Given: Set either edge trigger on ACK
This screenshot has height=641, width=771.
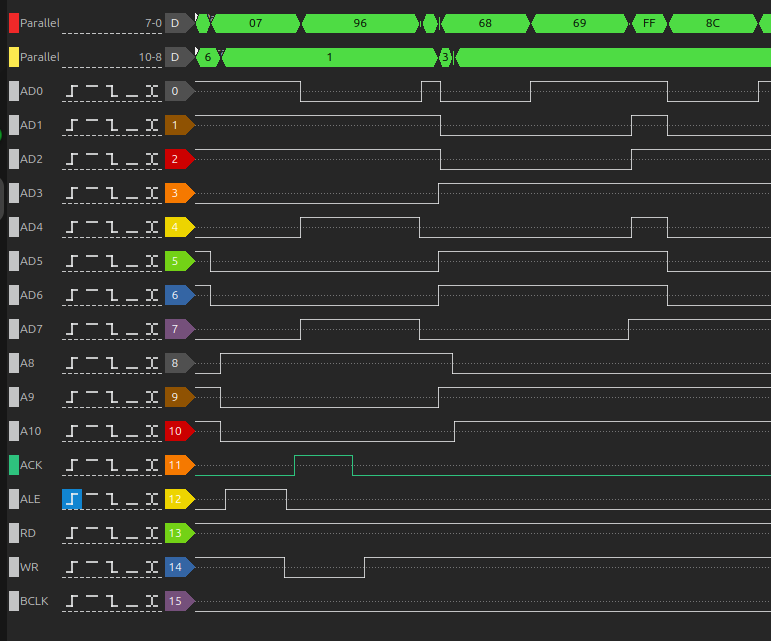Looking at the screenshot, I should [152, 465].
